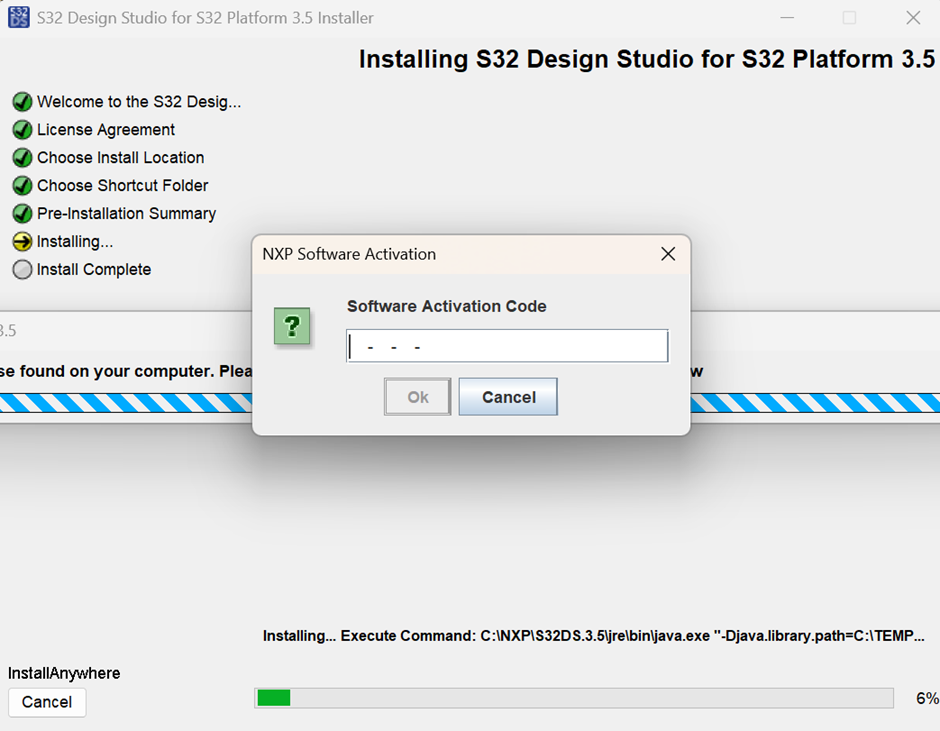Close the NXP Software Activation dialog
Image resolution: width=940 pixels, height=731 pixels.
(x=668, y=254)
